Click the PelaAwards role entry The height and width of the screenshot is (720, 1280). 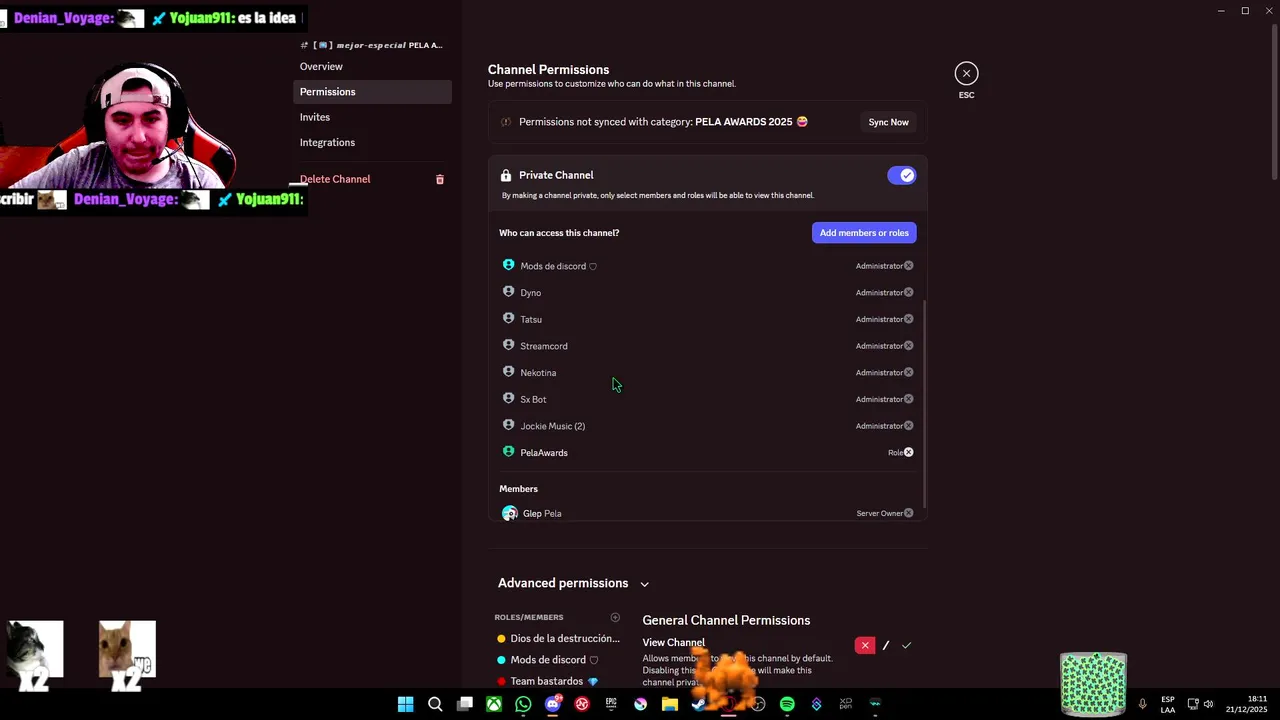point(707,452)
